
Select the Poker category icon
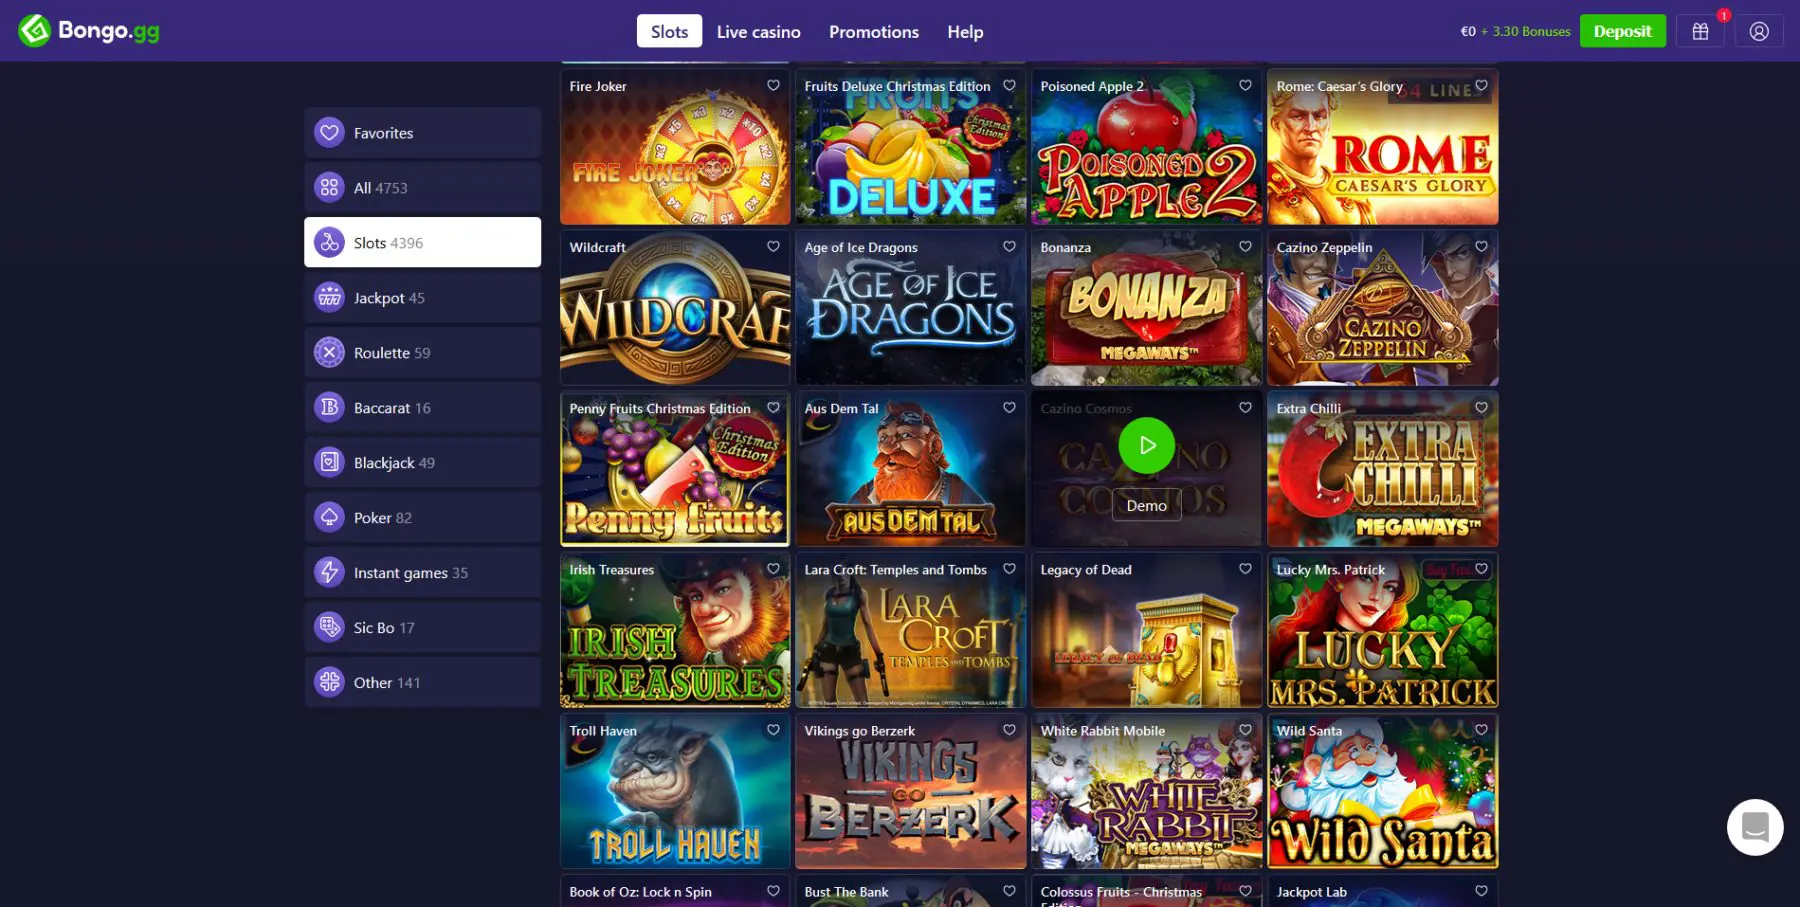point(328,517)
